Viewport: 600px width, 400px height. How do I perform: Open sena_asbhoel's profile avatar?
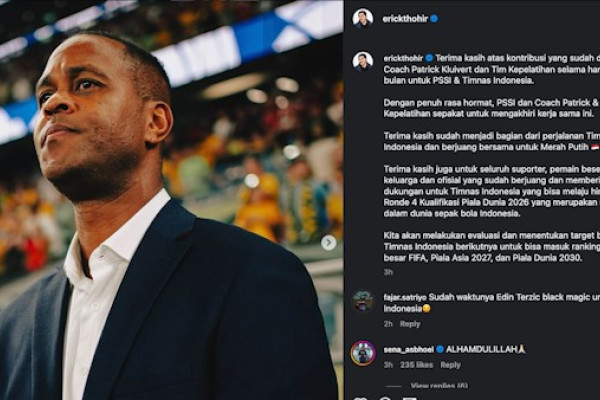pos(362,352)
